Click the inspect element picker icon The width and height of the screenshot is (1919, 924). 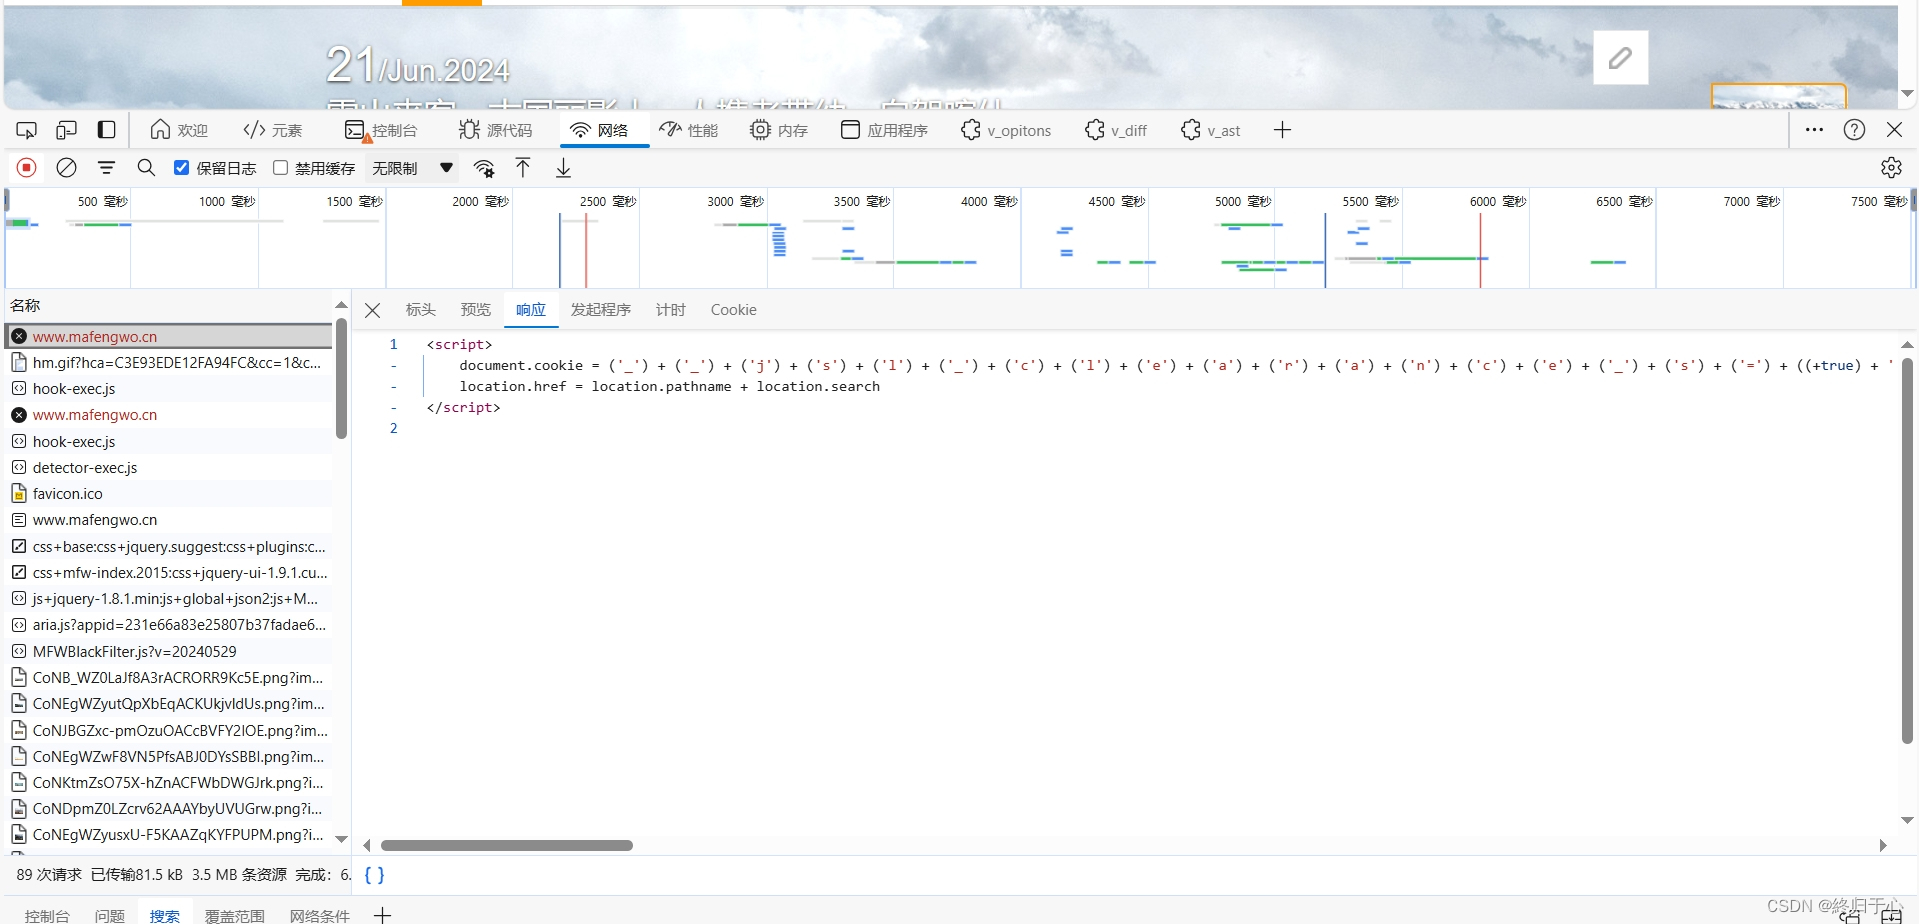click(27, 130)
